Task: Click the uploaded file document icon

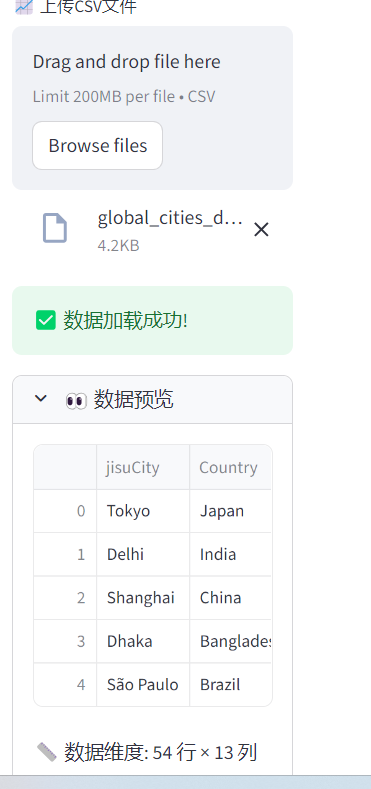Action: 54,228
